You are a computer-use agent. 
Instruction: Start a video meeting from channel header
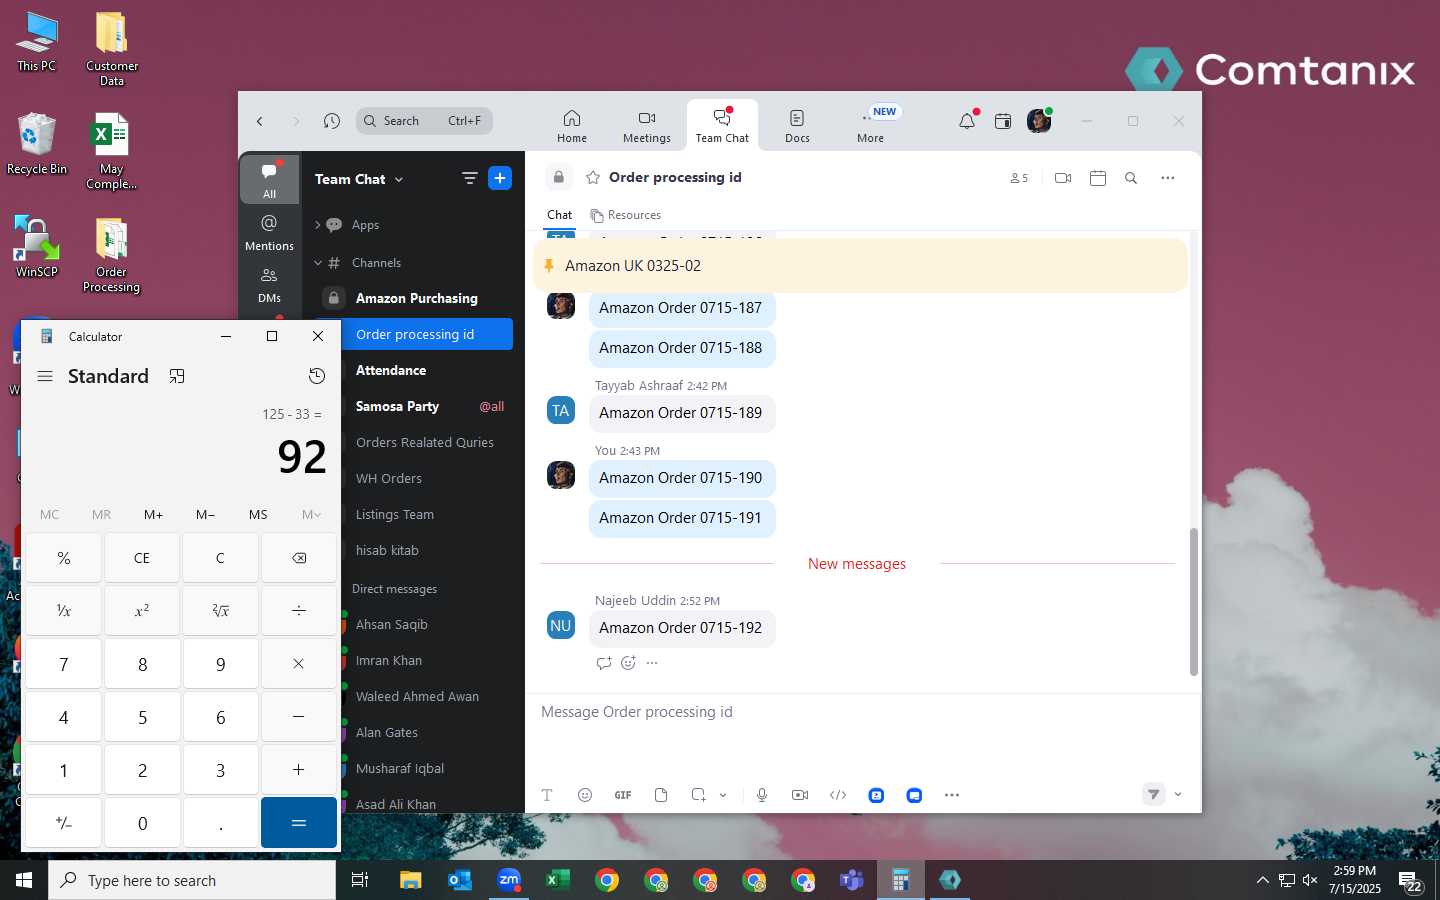[1063, 178]
